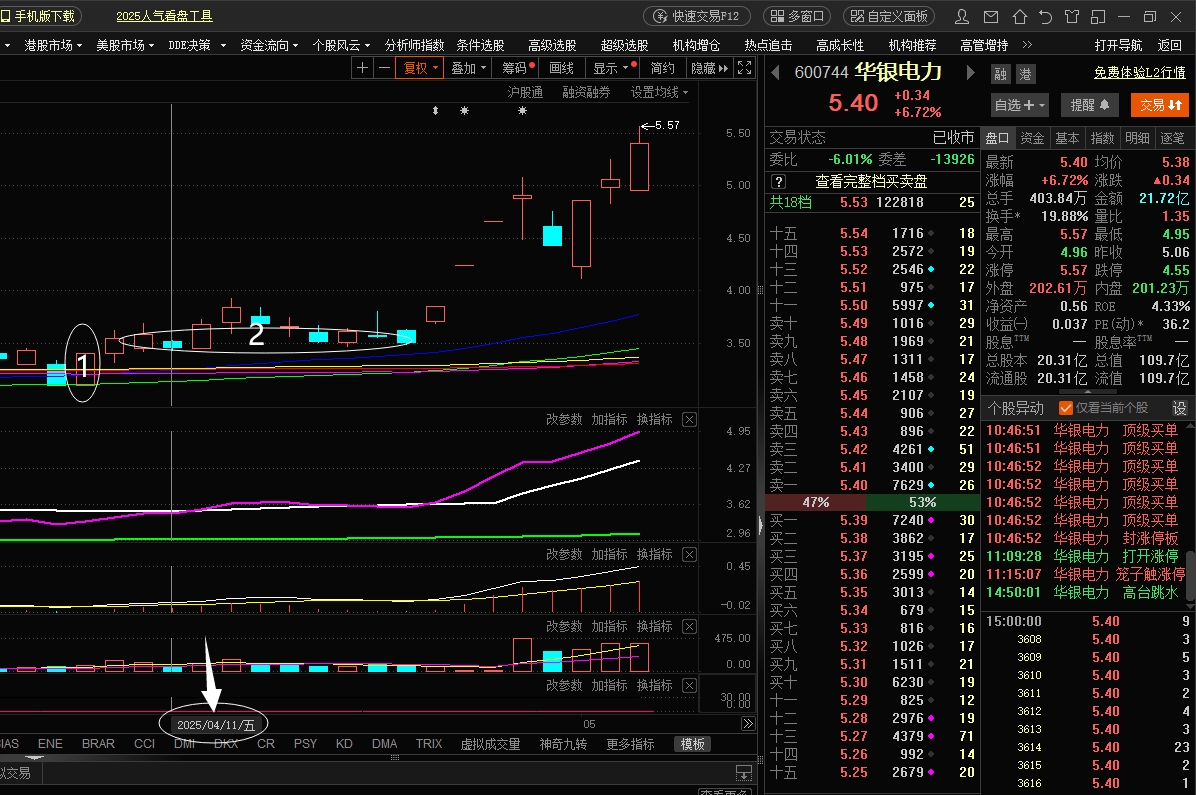Viewport: 1196px width, 795px height.
Task: Click 更多指标 more indicators
Action: pos(630,744)
